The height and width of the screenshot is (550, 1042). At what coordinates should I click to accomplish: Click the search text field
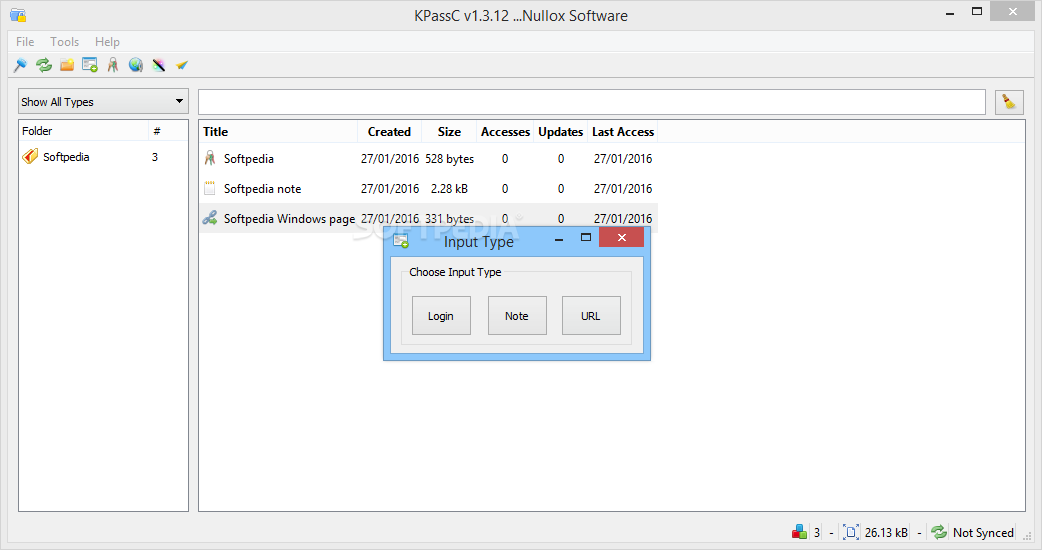click(591, 102)
